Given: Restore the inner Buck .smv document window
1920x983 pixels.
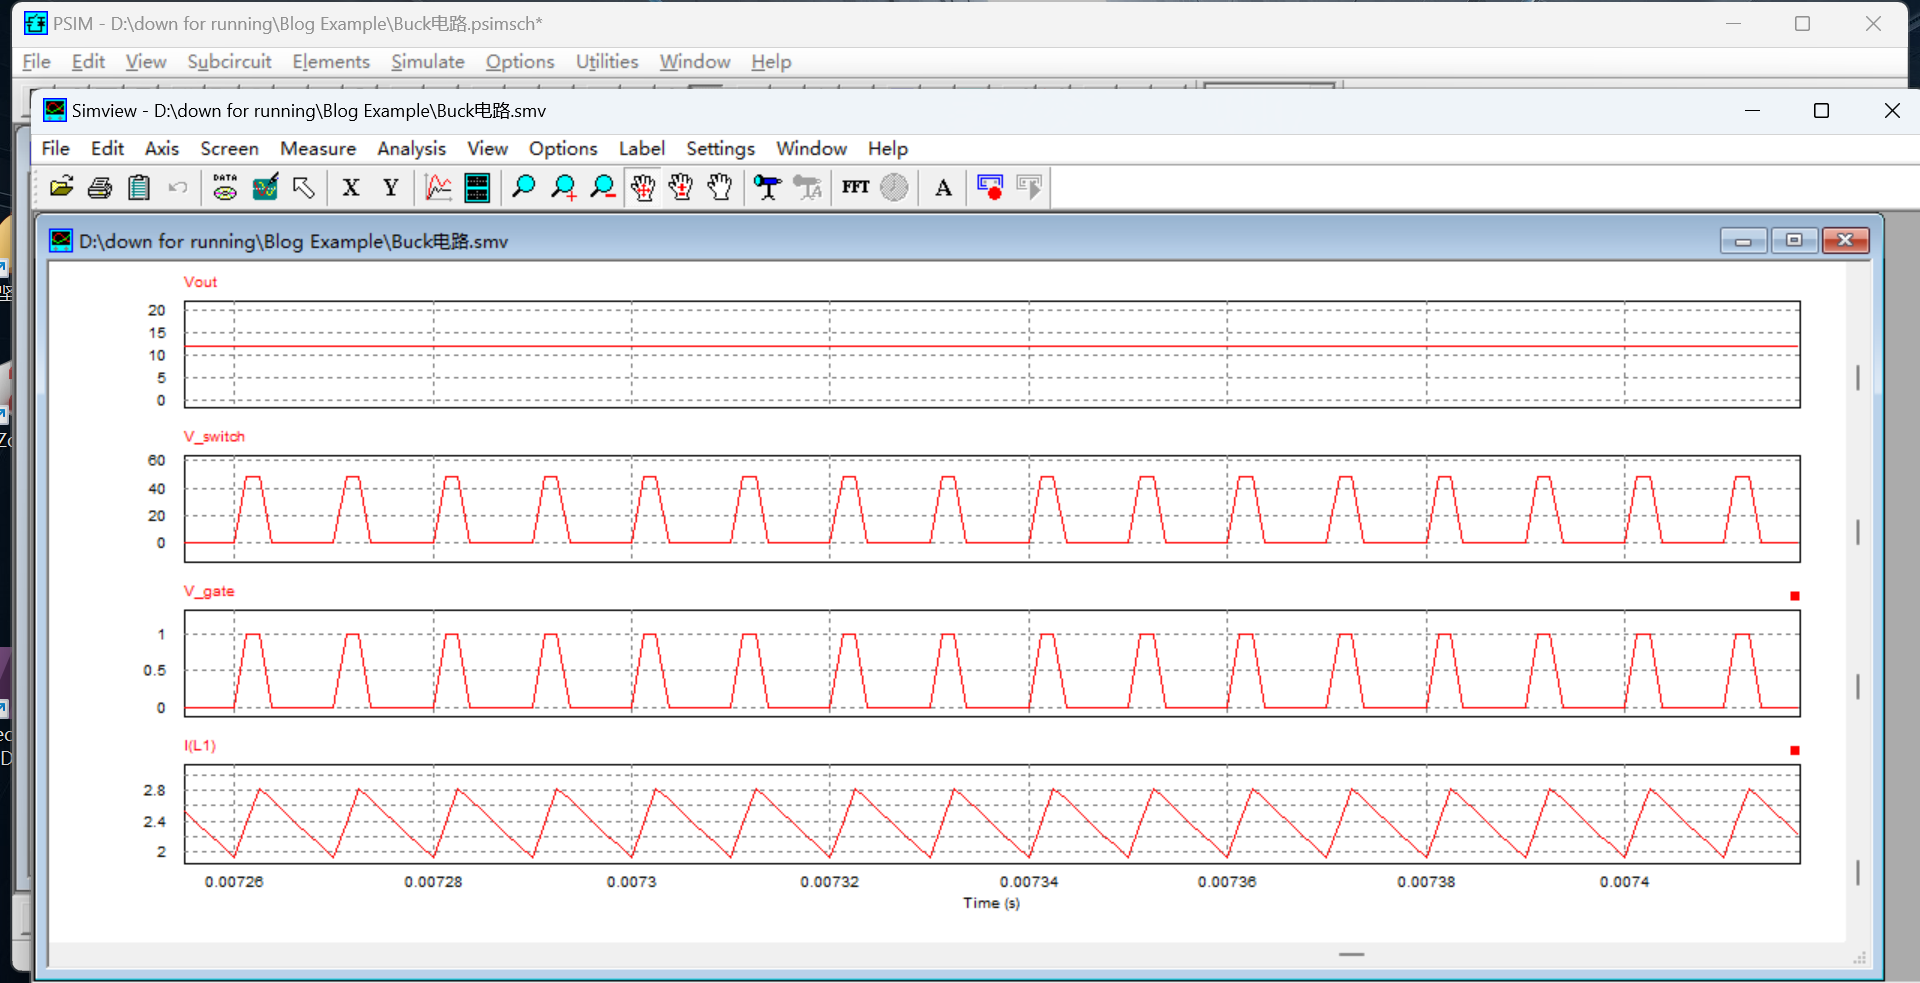Looking at the screenshot, I should (1794, 240).
